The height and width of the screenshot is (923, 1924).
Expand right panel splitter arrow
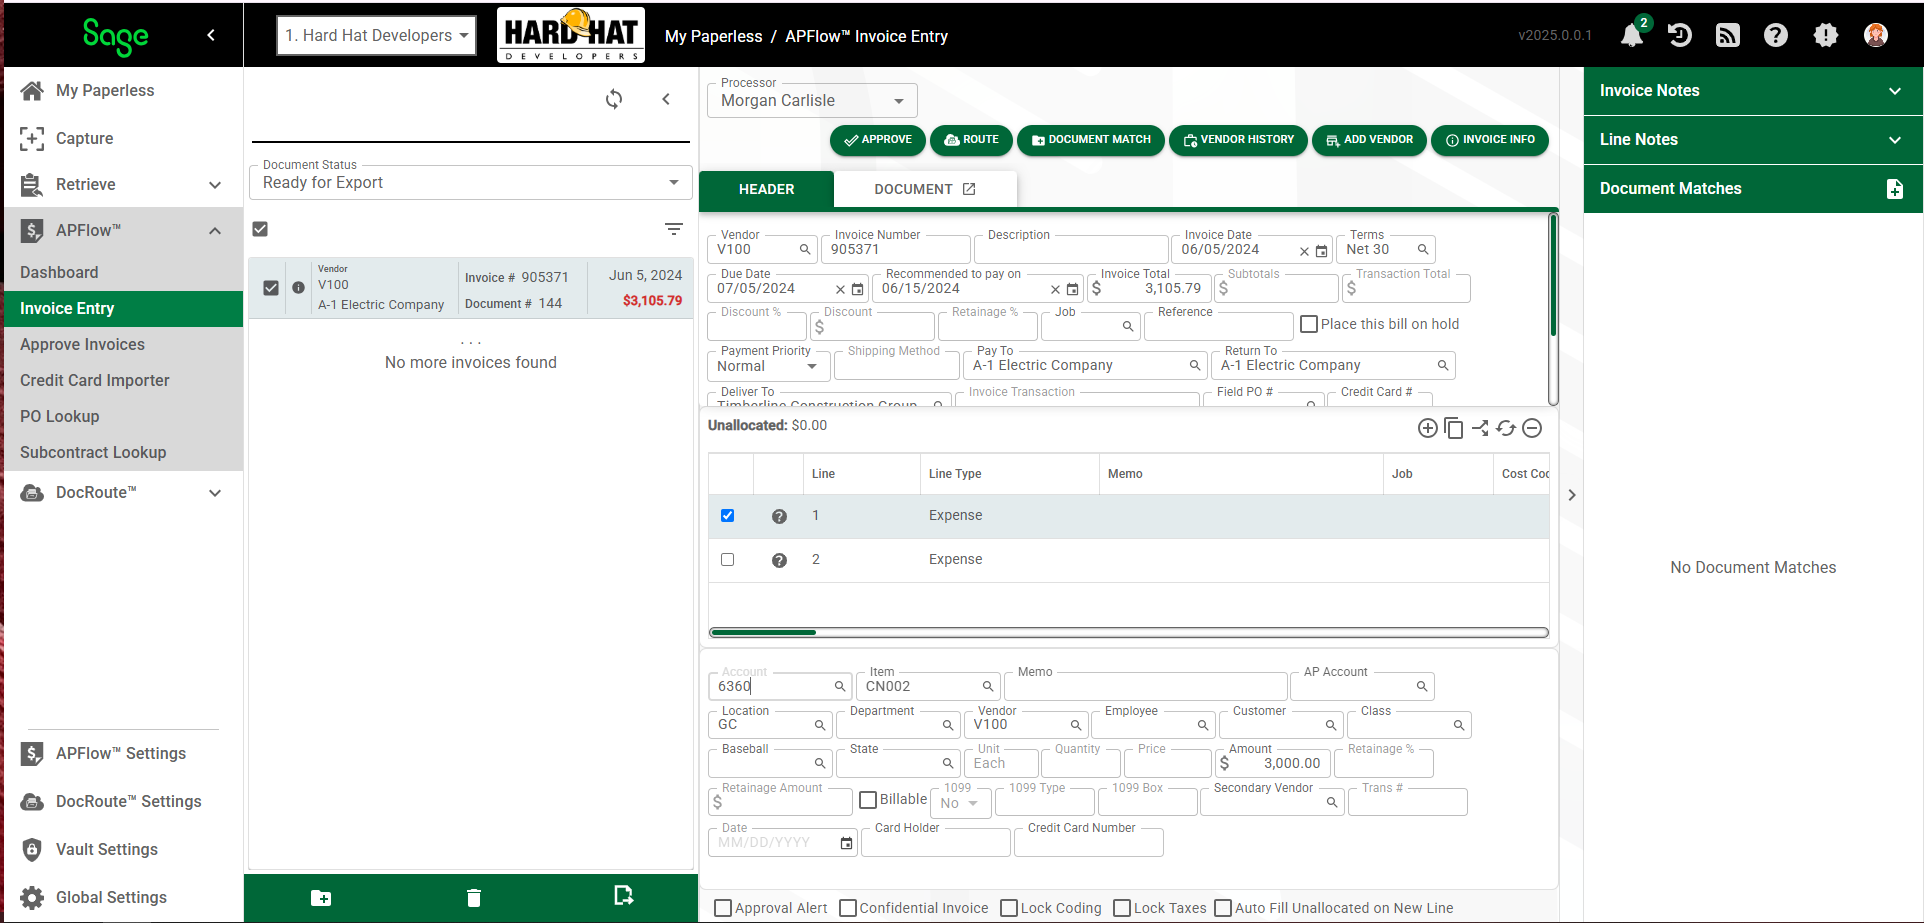(1572, 495)
